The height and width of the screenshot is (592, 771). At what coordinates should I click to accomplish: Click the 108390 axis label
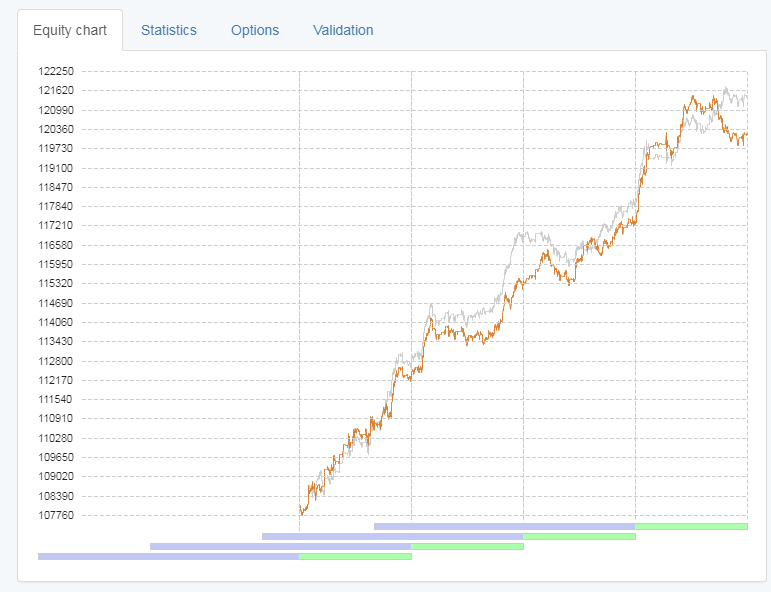click(56, 496)
